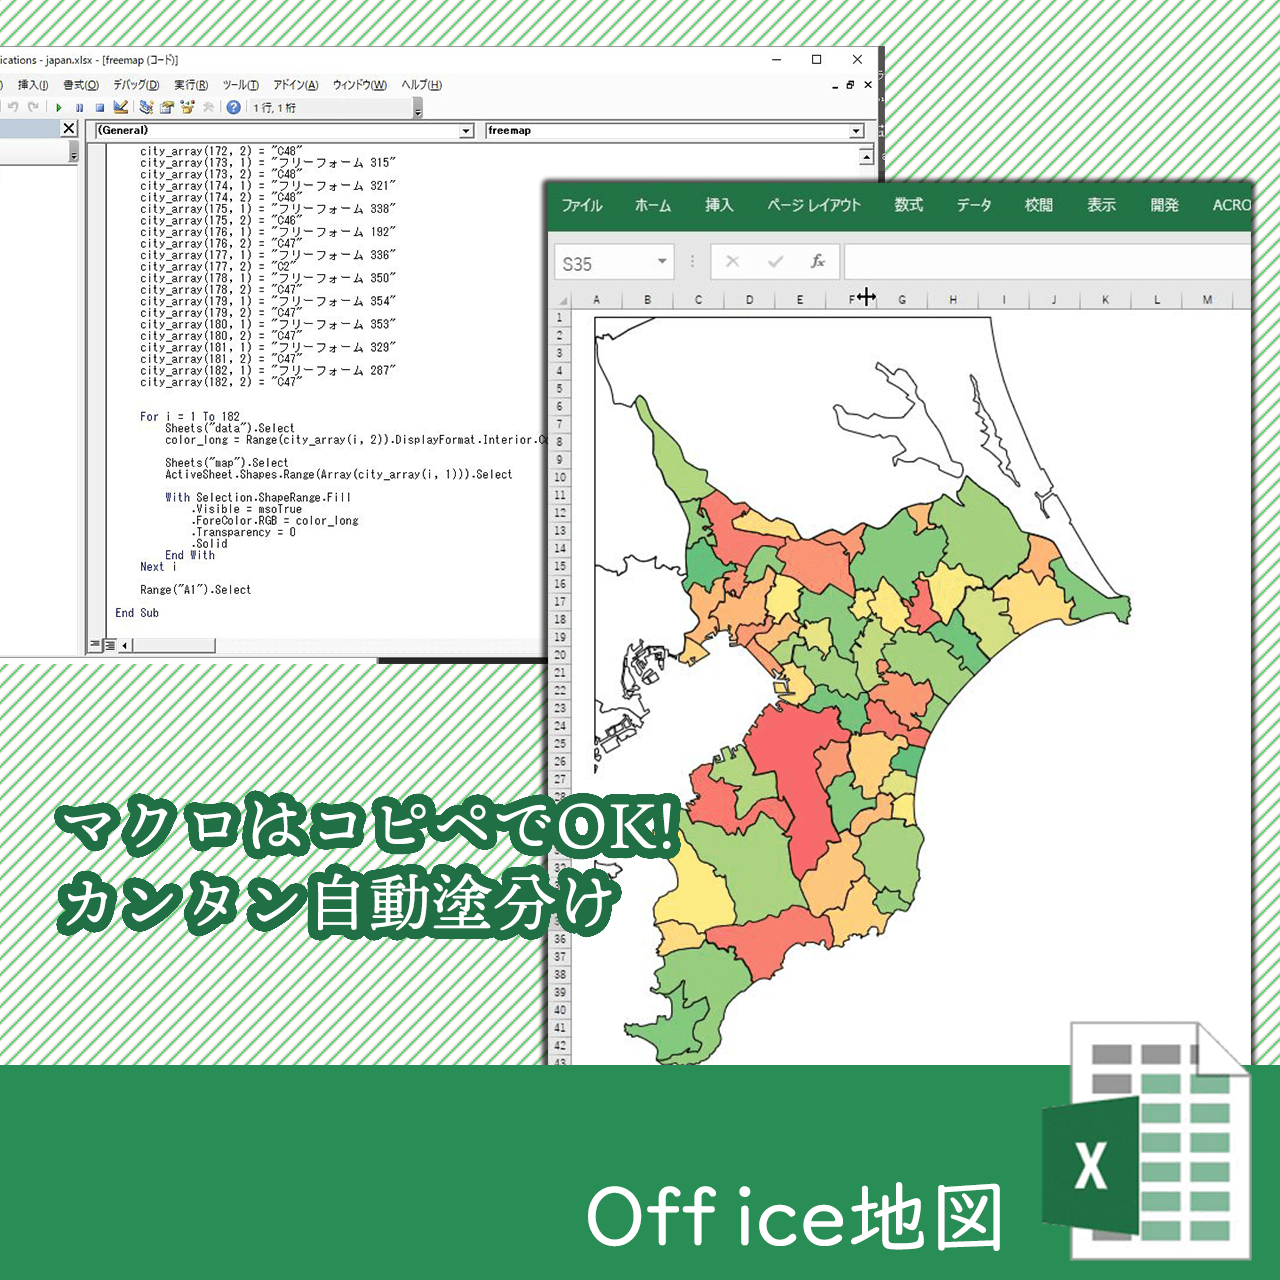Open the freemap procedure dropdown
Viewport: 1280px width, 1280px height.
tap(855, 130)
